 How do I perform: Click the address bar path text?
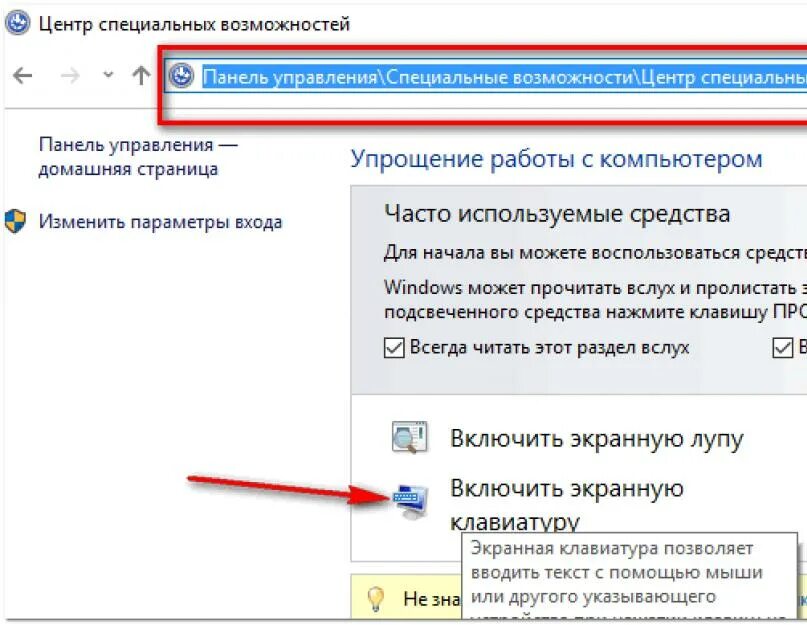coord(504,77)
